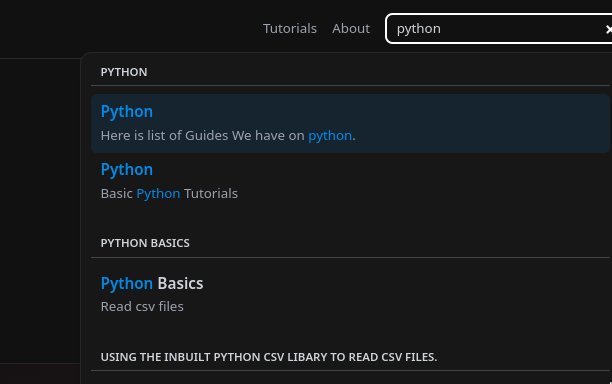This screenshot has height=384, width=612.
Task: Clear the search field with X icon
Action: tap(608, 29)
